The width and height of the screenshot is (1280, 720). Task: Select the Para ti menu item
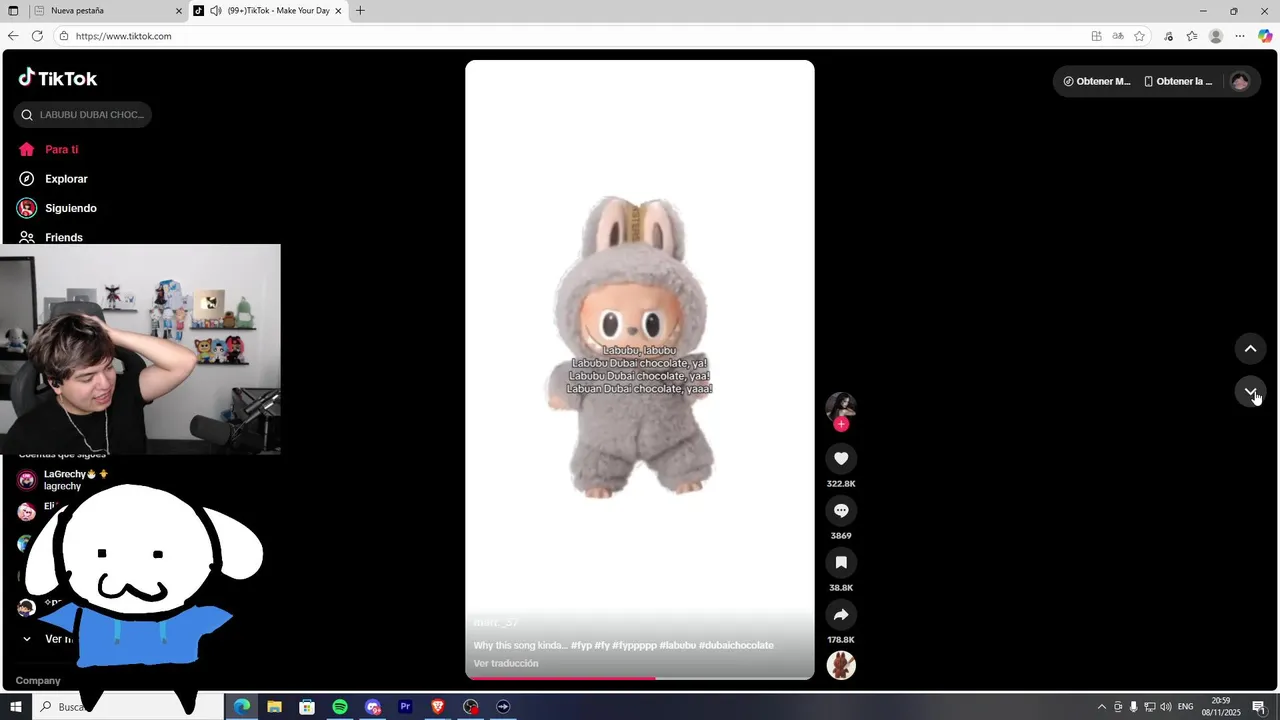tap(61, 149)
